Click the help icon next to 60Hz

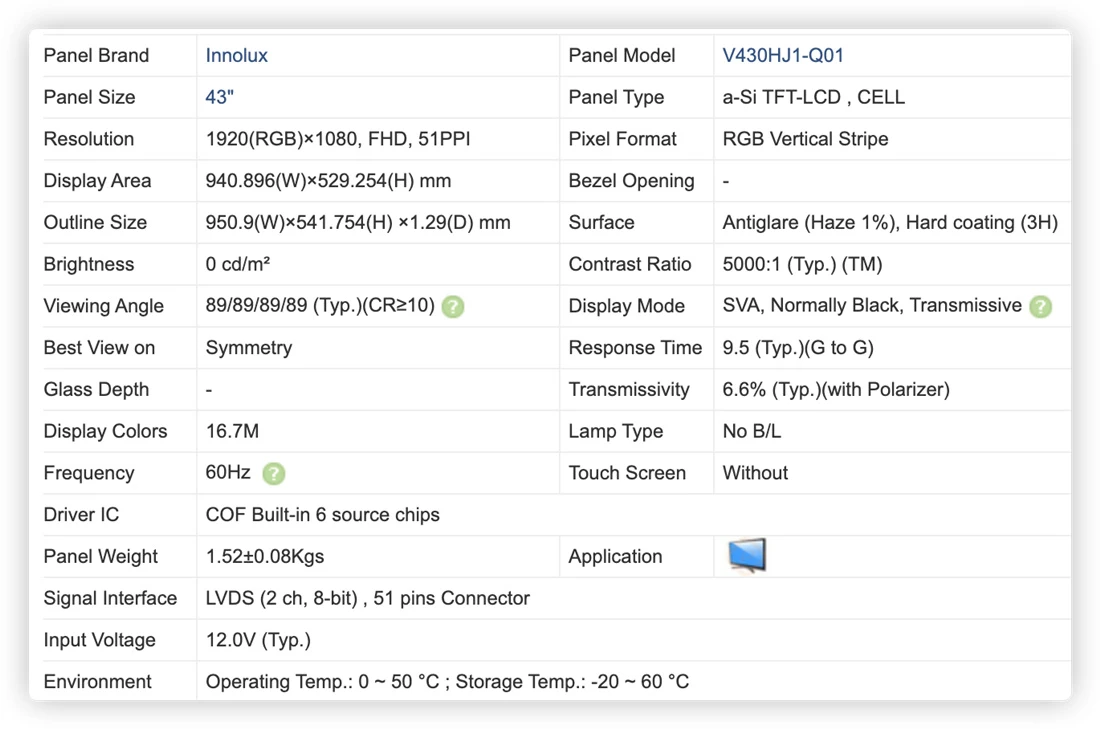[274, 474]
